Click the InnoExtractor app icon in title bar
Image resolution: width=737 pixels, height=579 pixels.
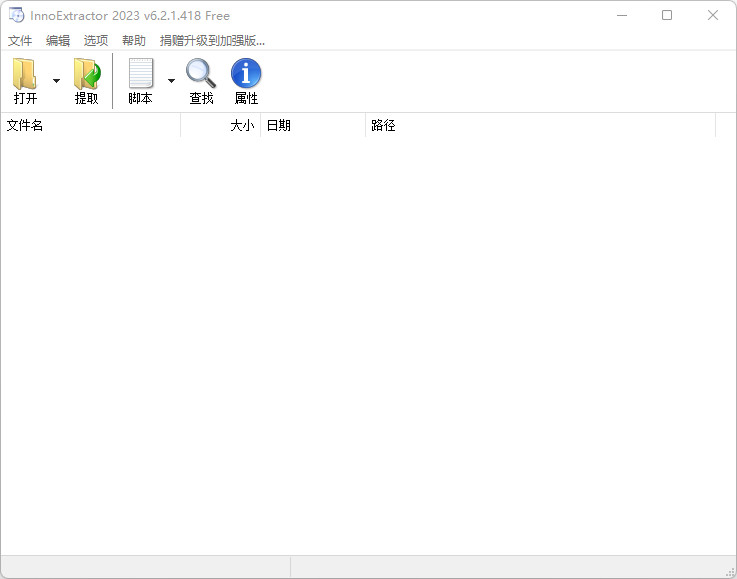(x=16, y=15)
